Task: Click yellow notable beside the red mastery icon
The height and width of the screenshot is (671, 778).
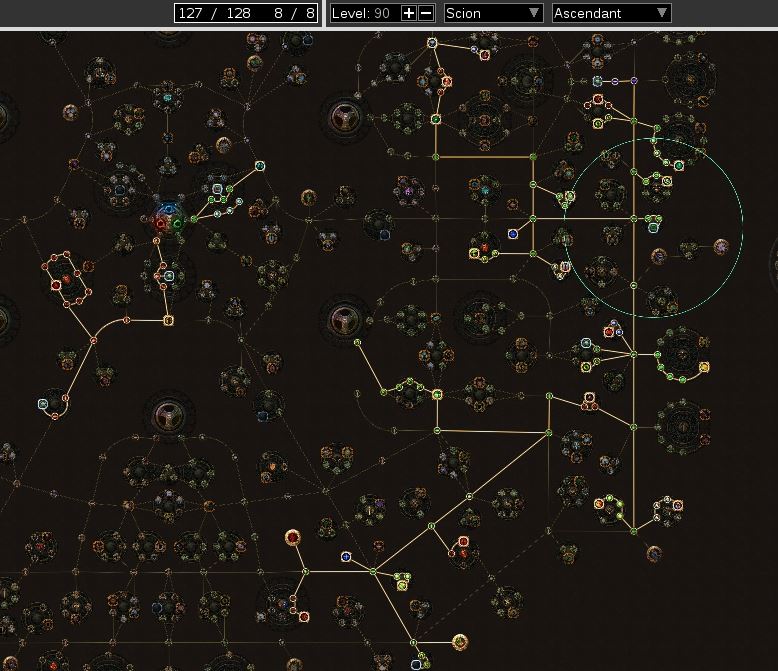Action: pyautogui.click(x=474, y=253)
